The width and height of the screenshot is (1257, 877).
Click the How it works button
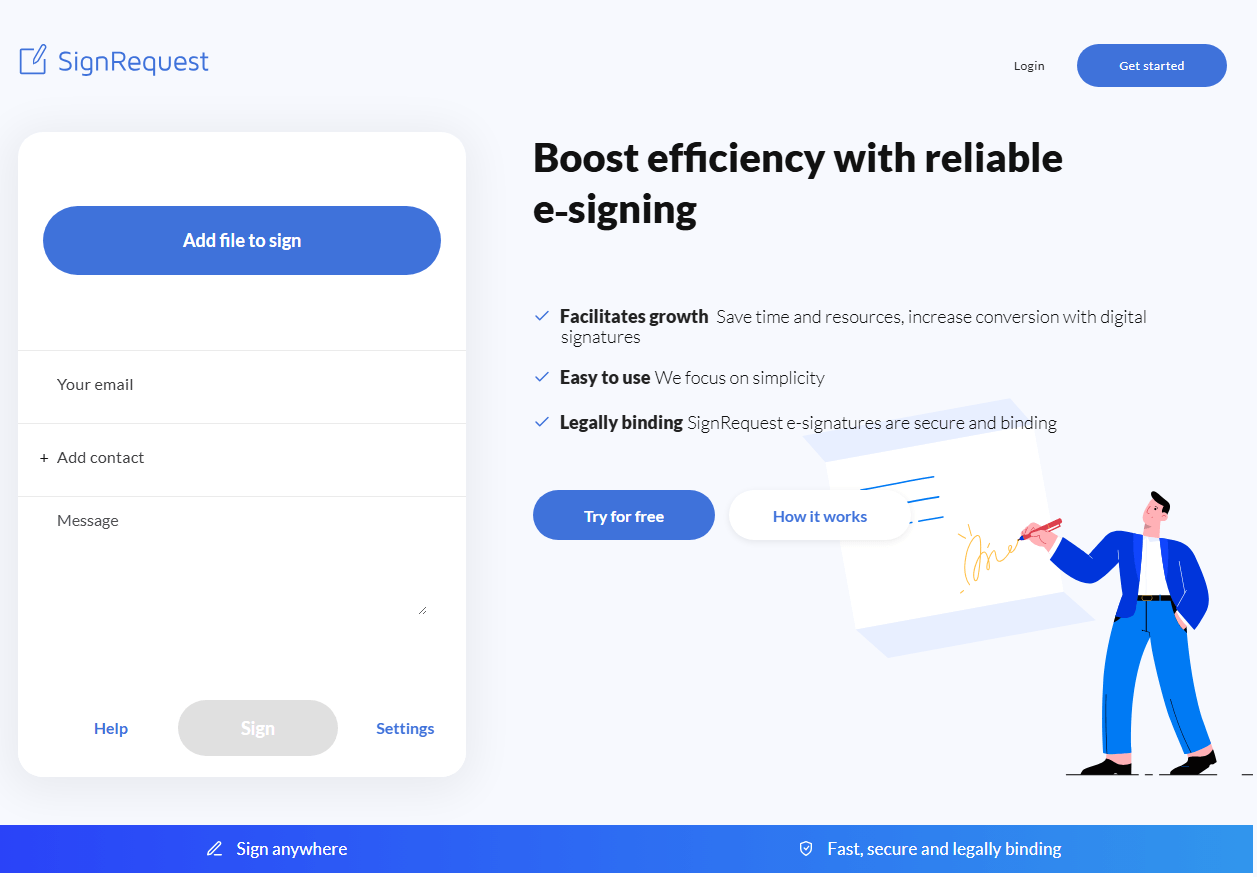(820, 515)
